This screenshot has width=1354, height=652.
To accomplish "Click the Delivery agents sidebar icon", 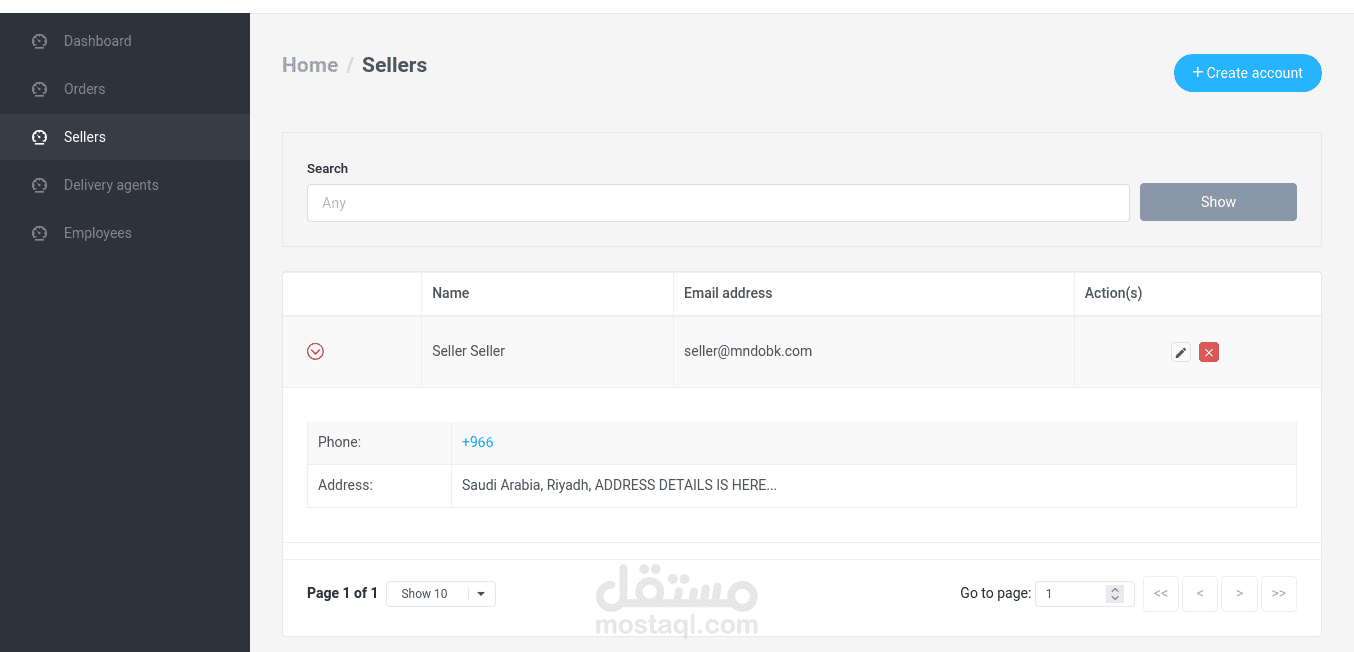I will (x=40, y=185).
